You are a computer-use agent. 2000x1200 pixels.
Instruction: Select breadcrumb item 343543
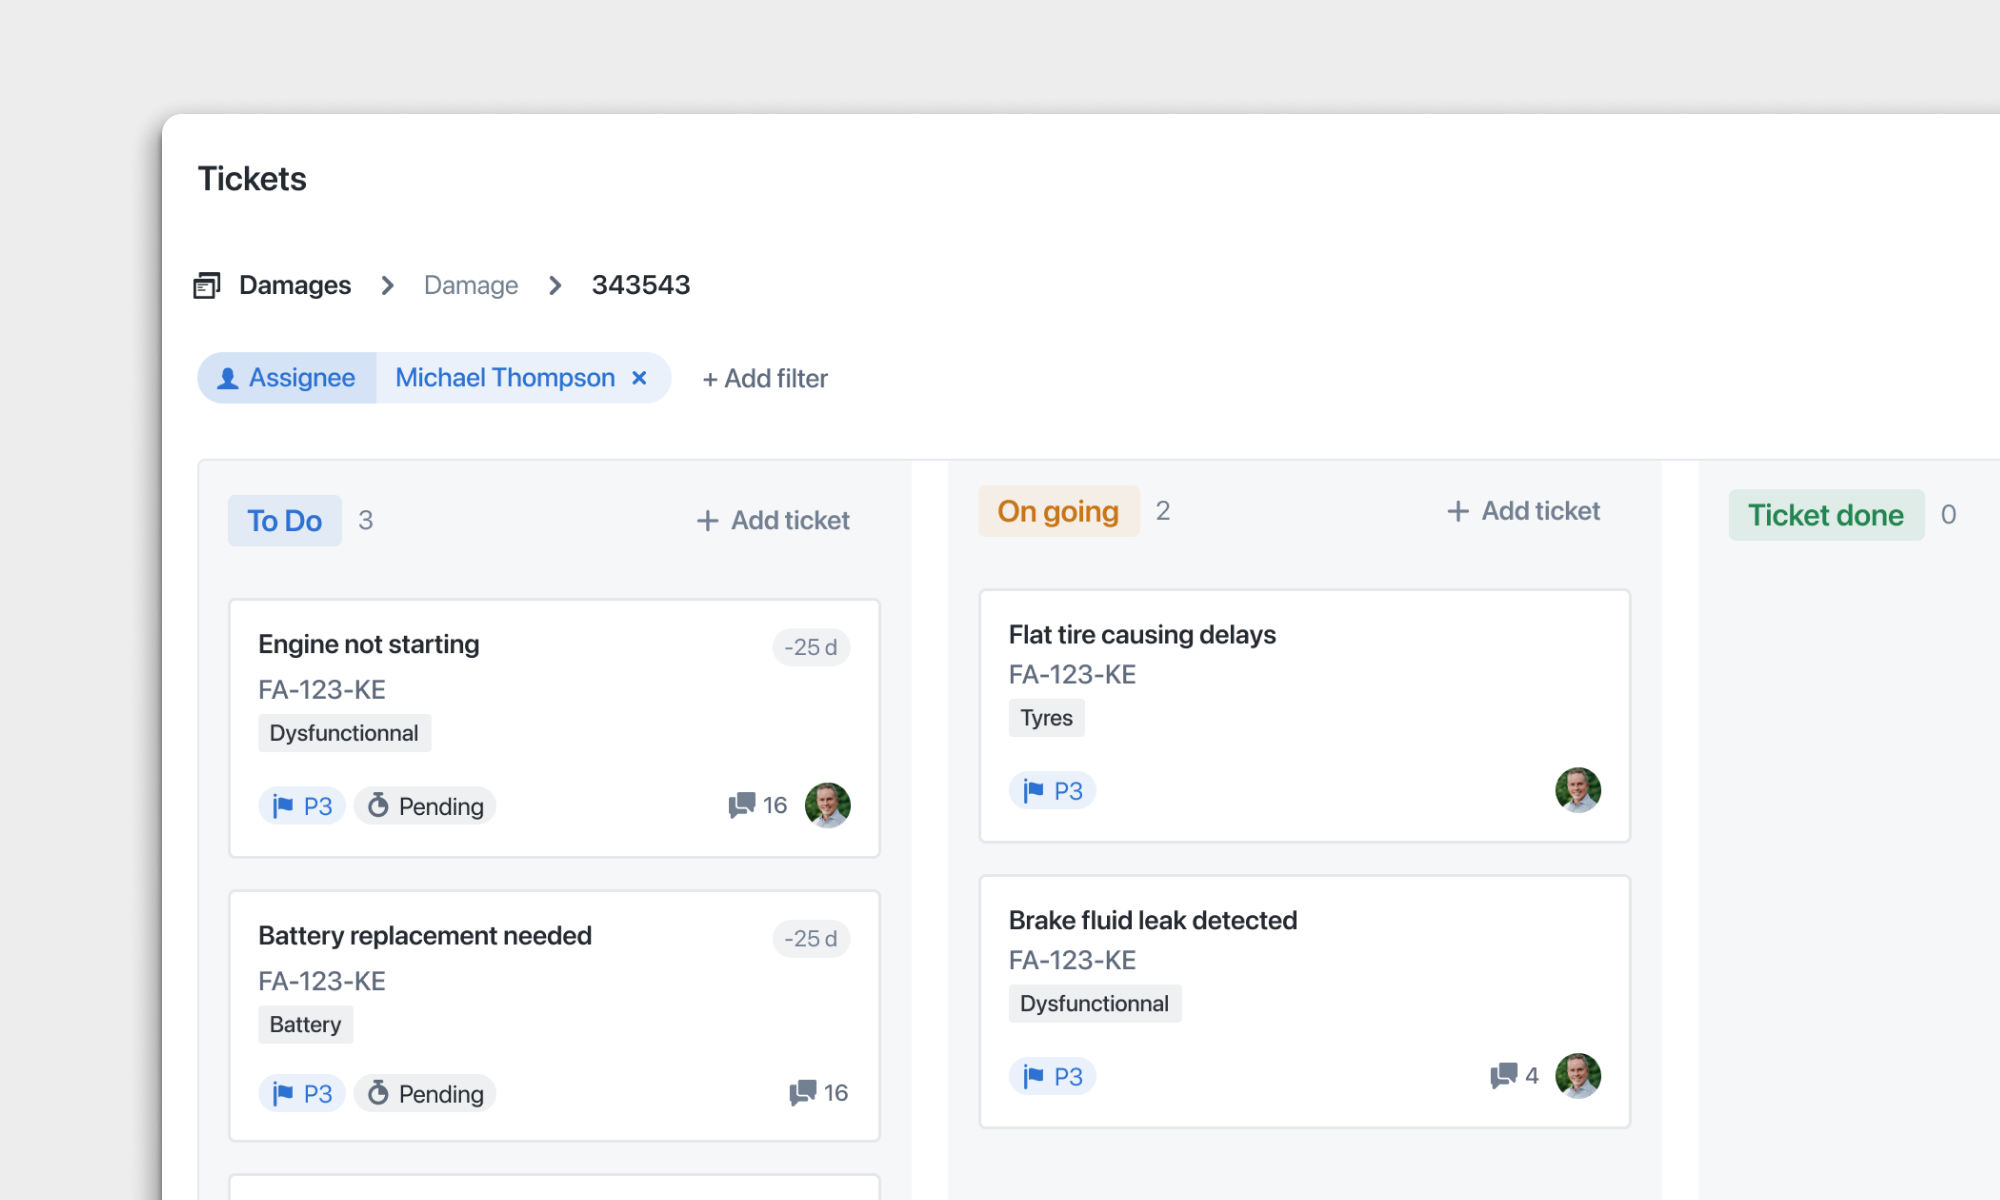pyautogui.click(x=641, y=285)
